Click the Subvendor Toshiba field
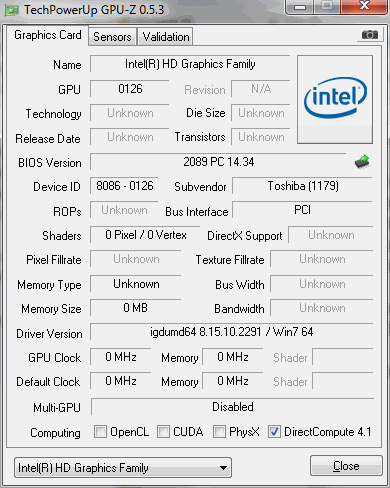 (303, 186)
